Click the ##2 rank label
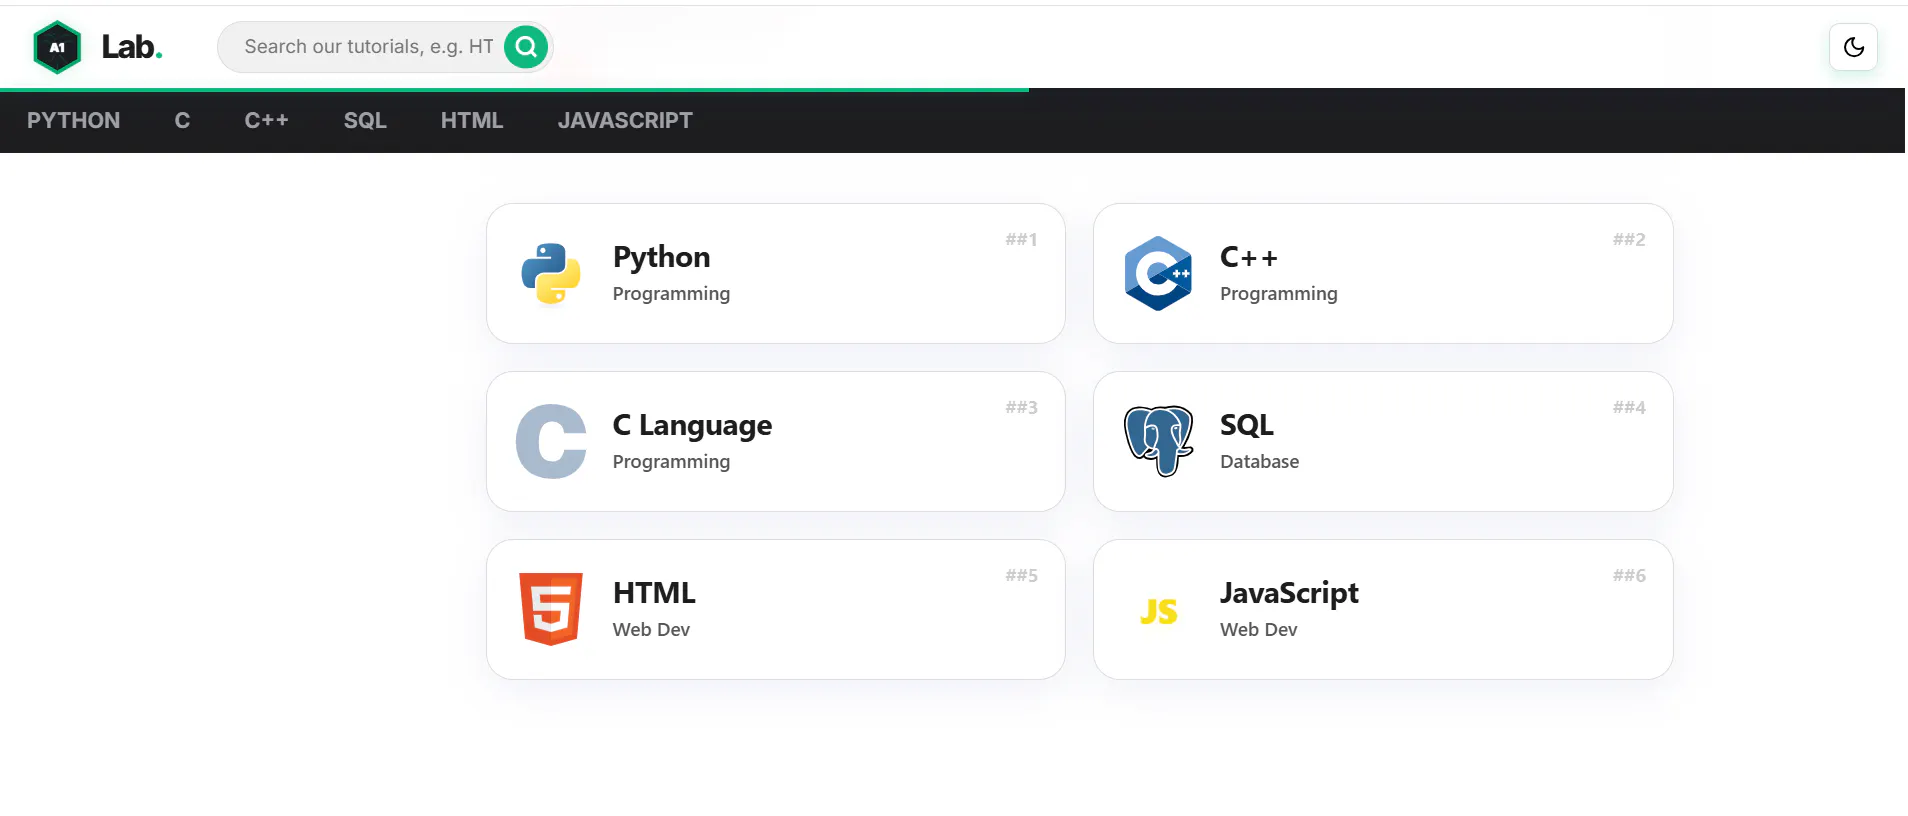The image size is (1908, 816). [x=1629, y=240]
